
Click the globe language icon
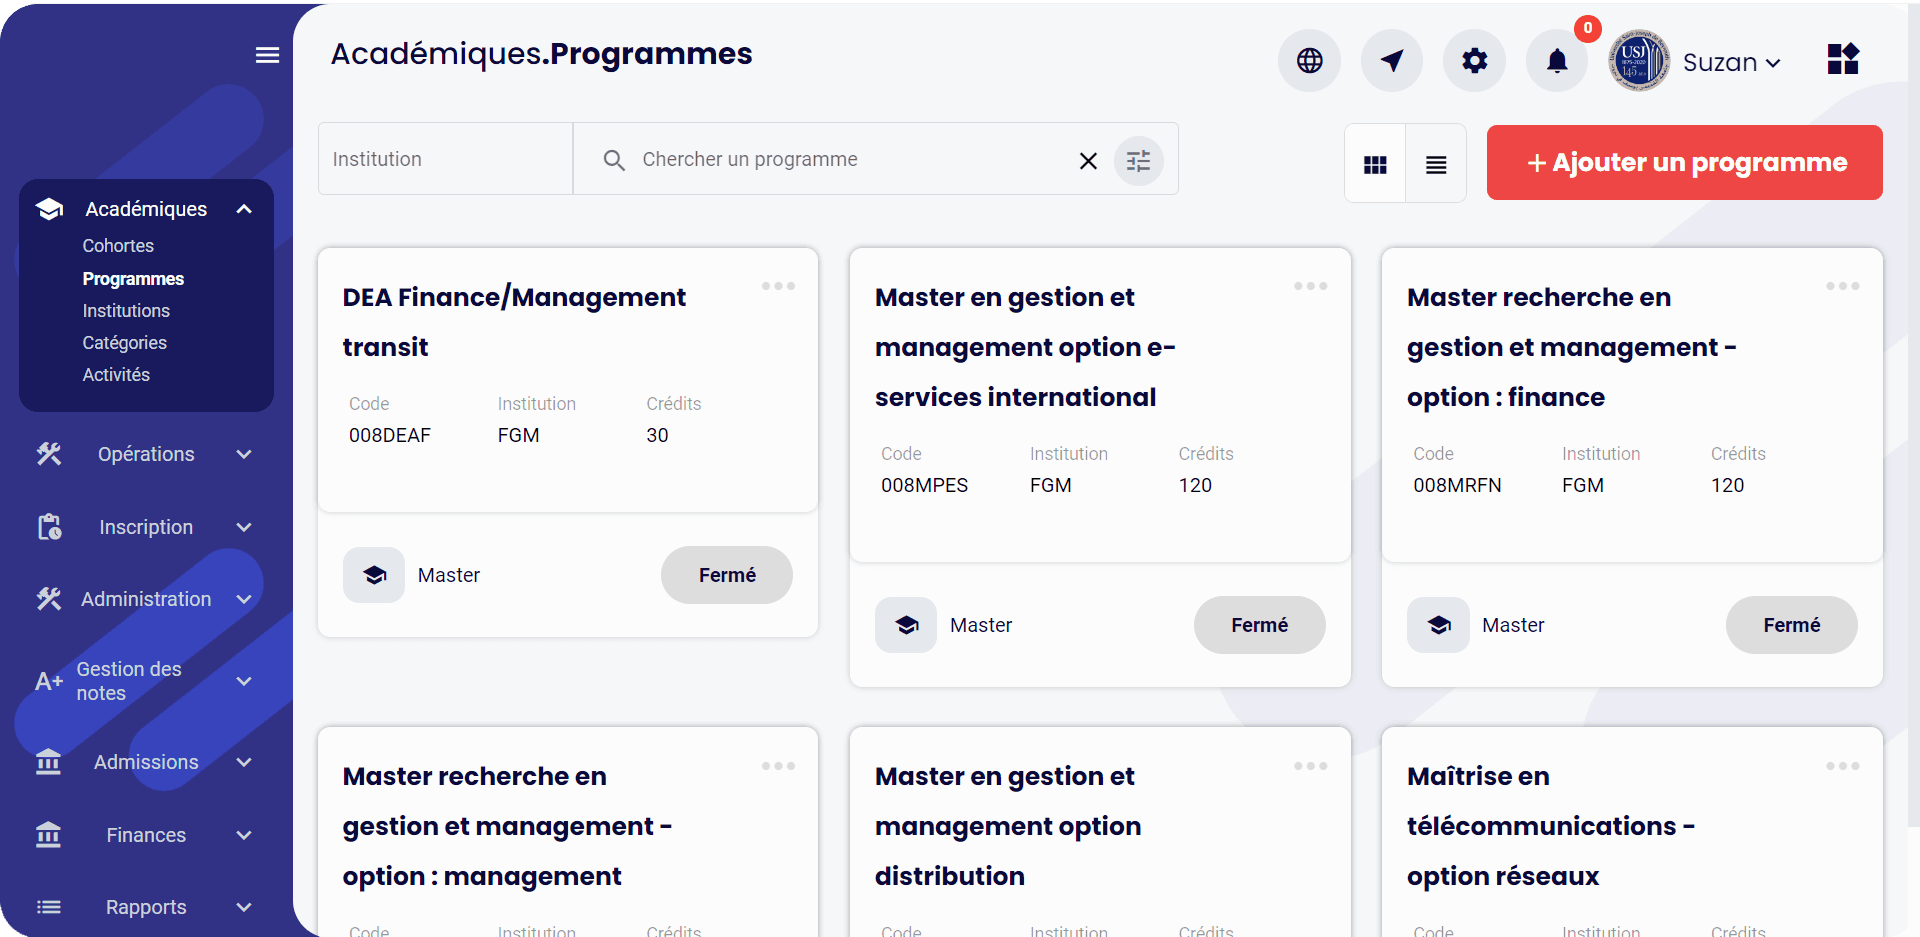click(1309, 61)
